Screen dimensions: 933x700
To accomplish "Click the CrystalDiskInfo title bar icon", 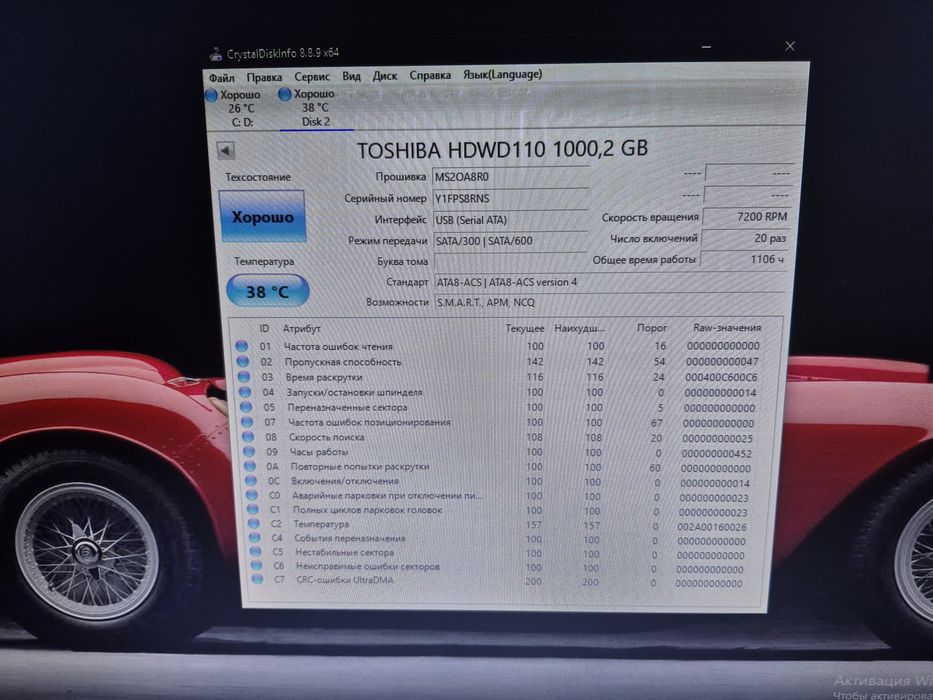I will (x=215, y=54).
